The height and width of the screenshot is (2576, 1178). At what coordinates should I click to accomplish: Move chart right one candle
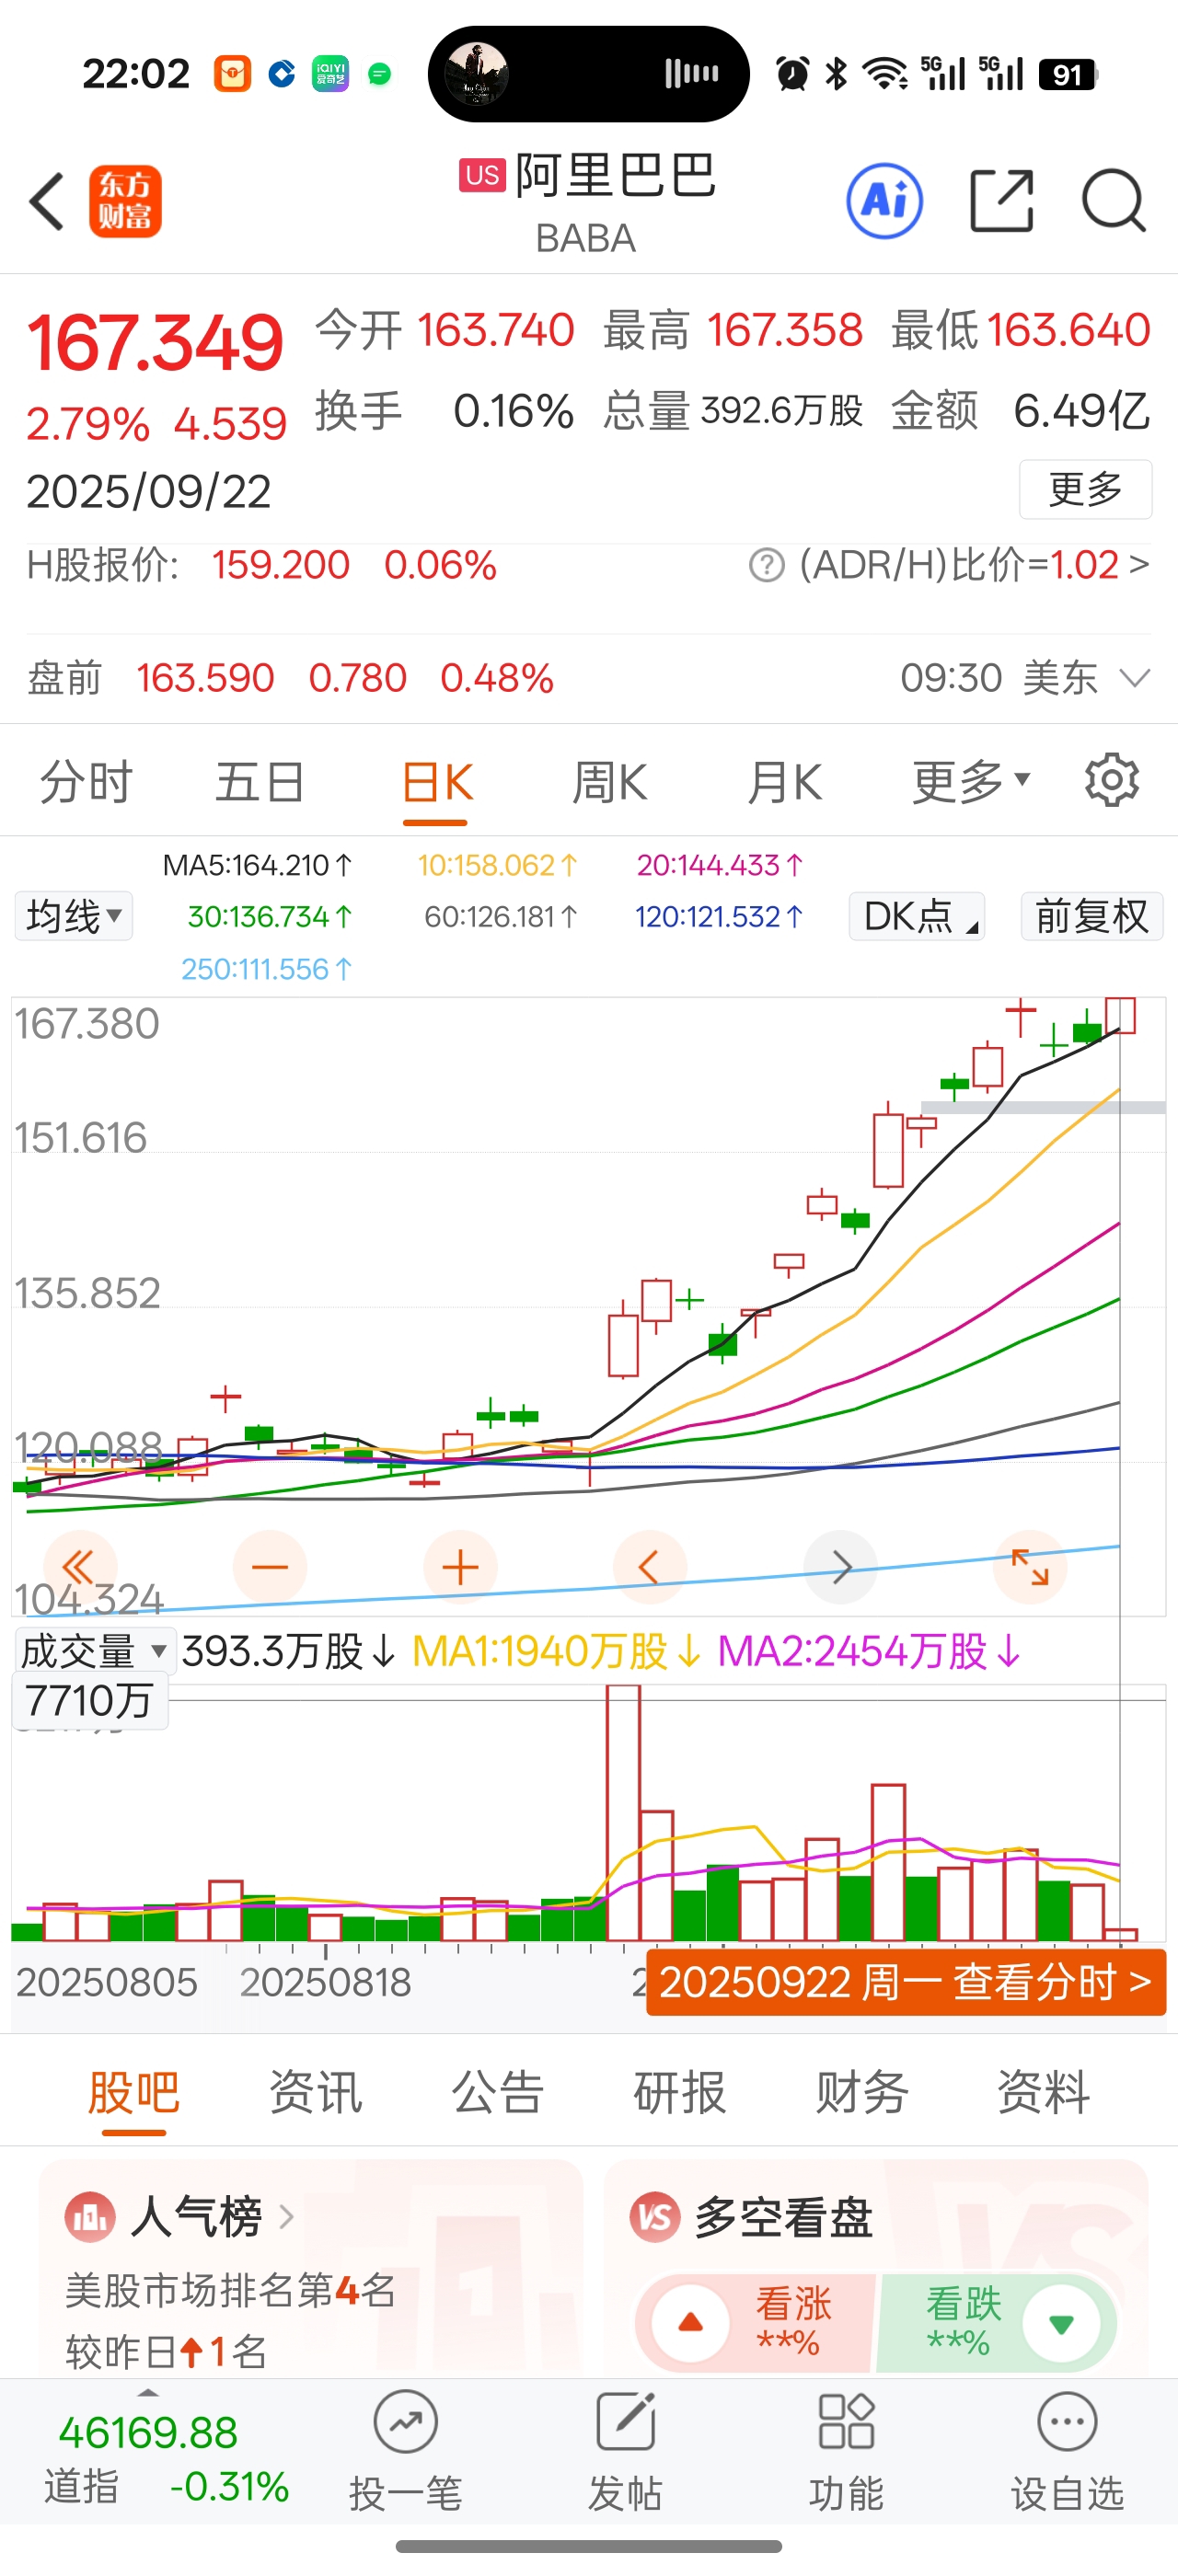[x=841, y=1567]
